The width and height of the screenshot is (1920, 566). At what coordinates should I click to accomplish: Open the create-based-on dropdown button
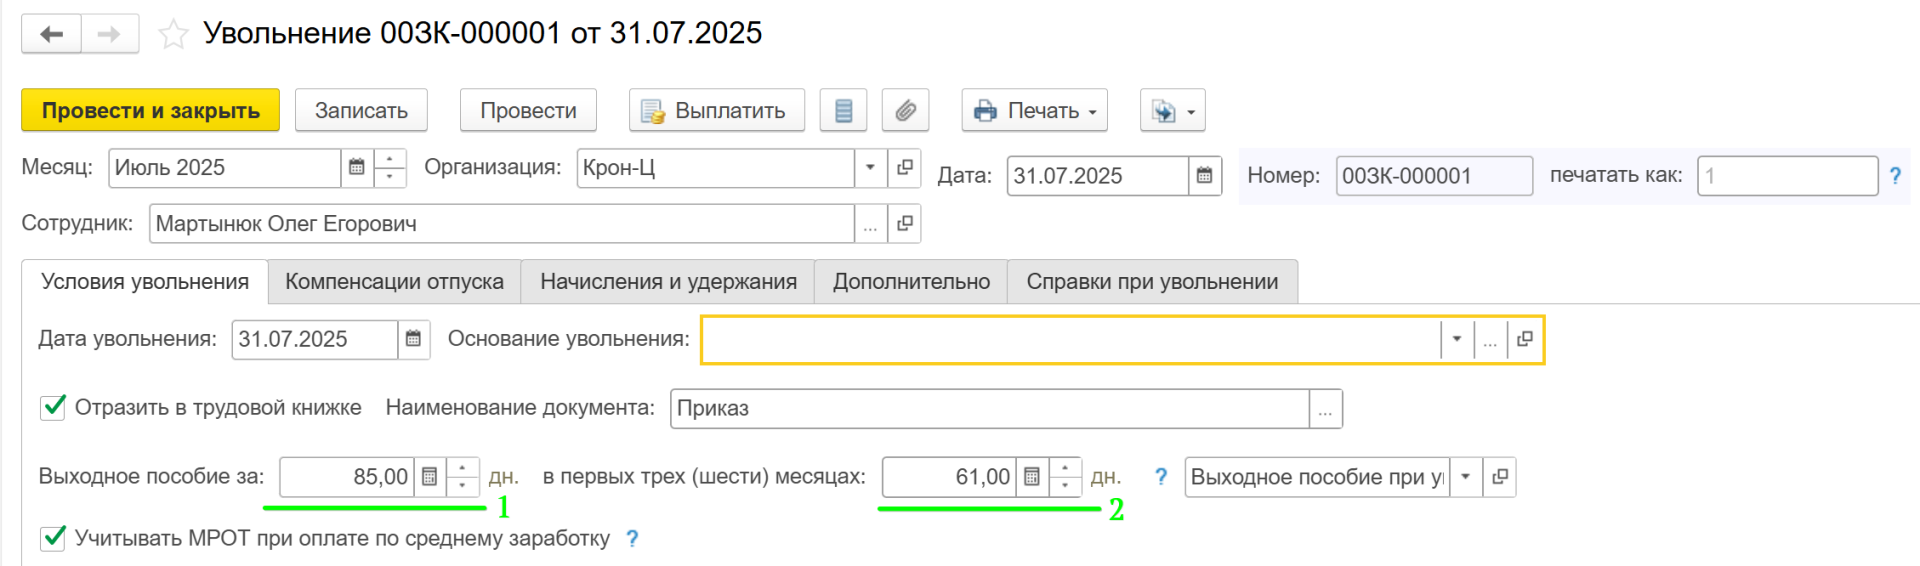click(x=1172, y=110)
